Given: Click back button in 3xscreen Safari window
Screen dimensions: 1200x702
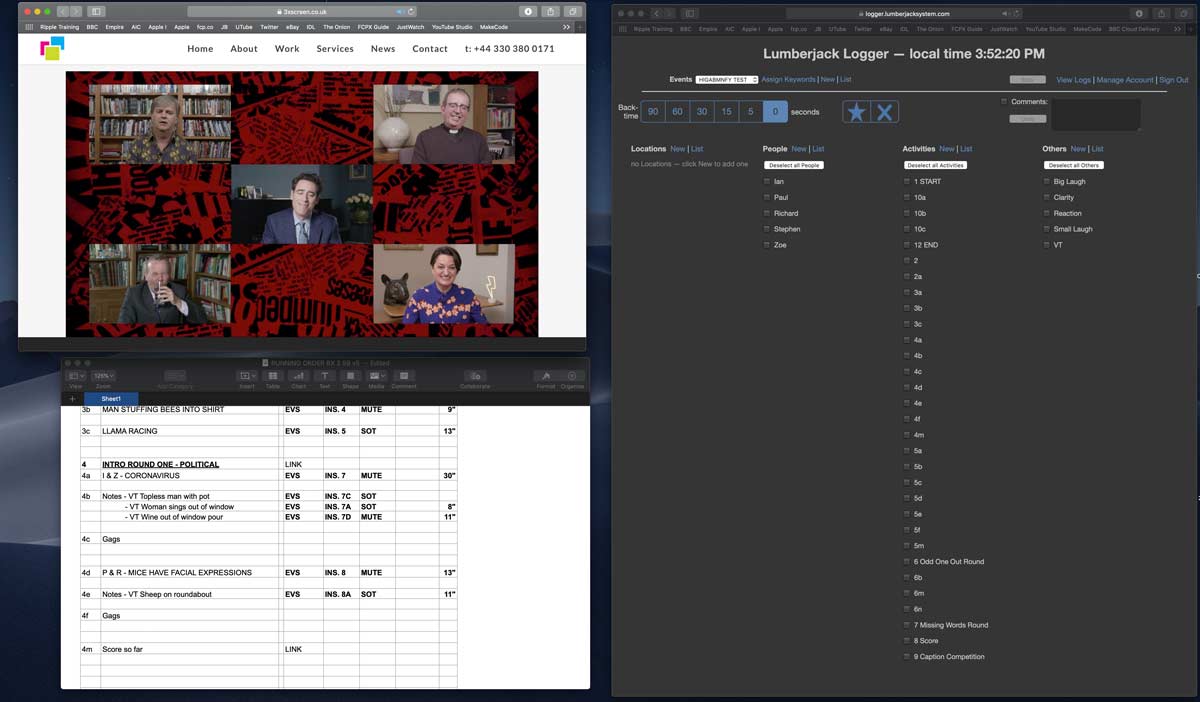Looking at the screenshot, I should click(63, 11).
